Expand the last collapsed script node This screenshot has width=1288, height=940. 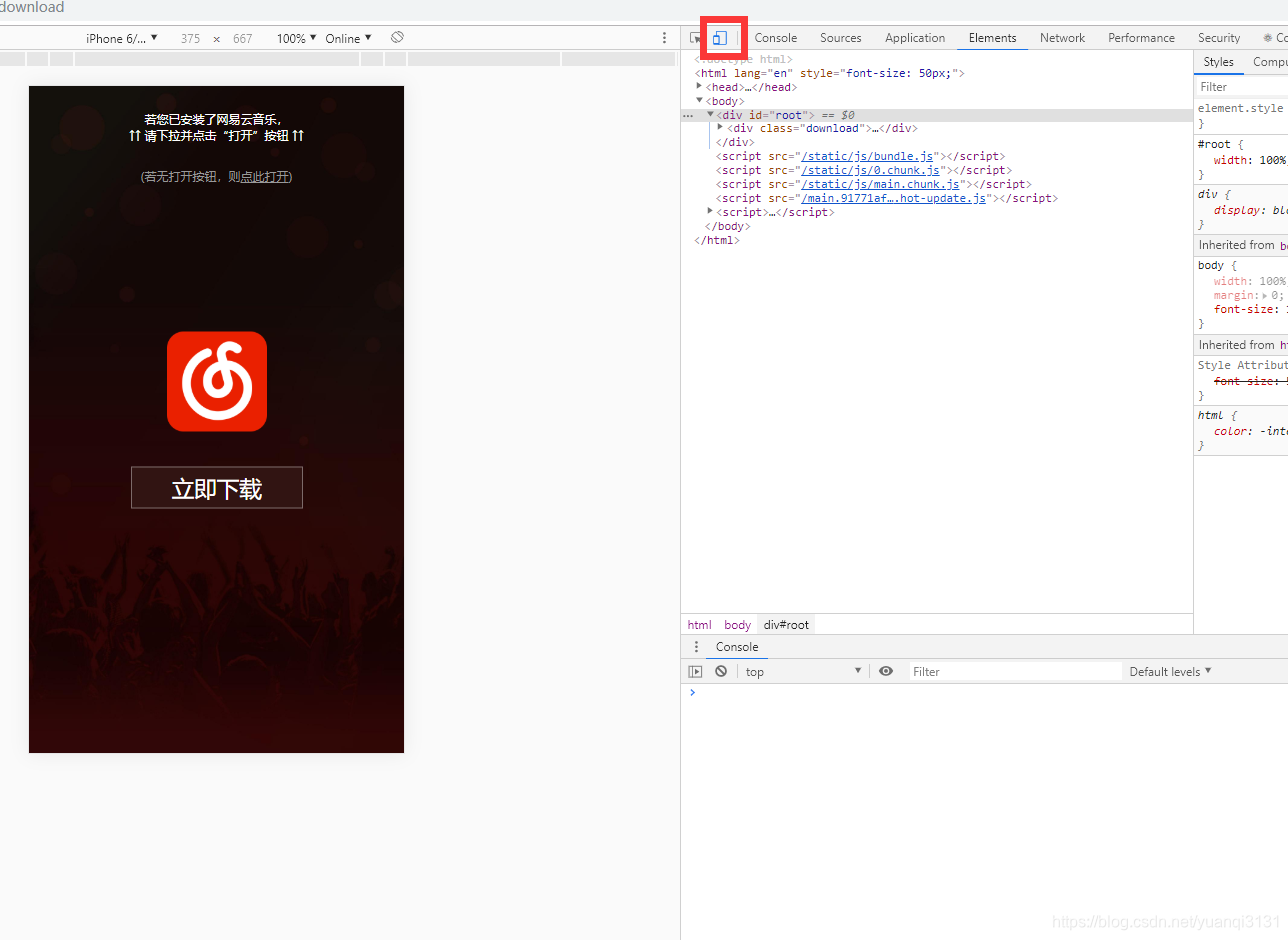pyautogui.click(x=710, y=211)
